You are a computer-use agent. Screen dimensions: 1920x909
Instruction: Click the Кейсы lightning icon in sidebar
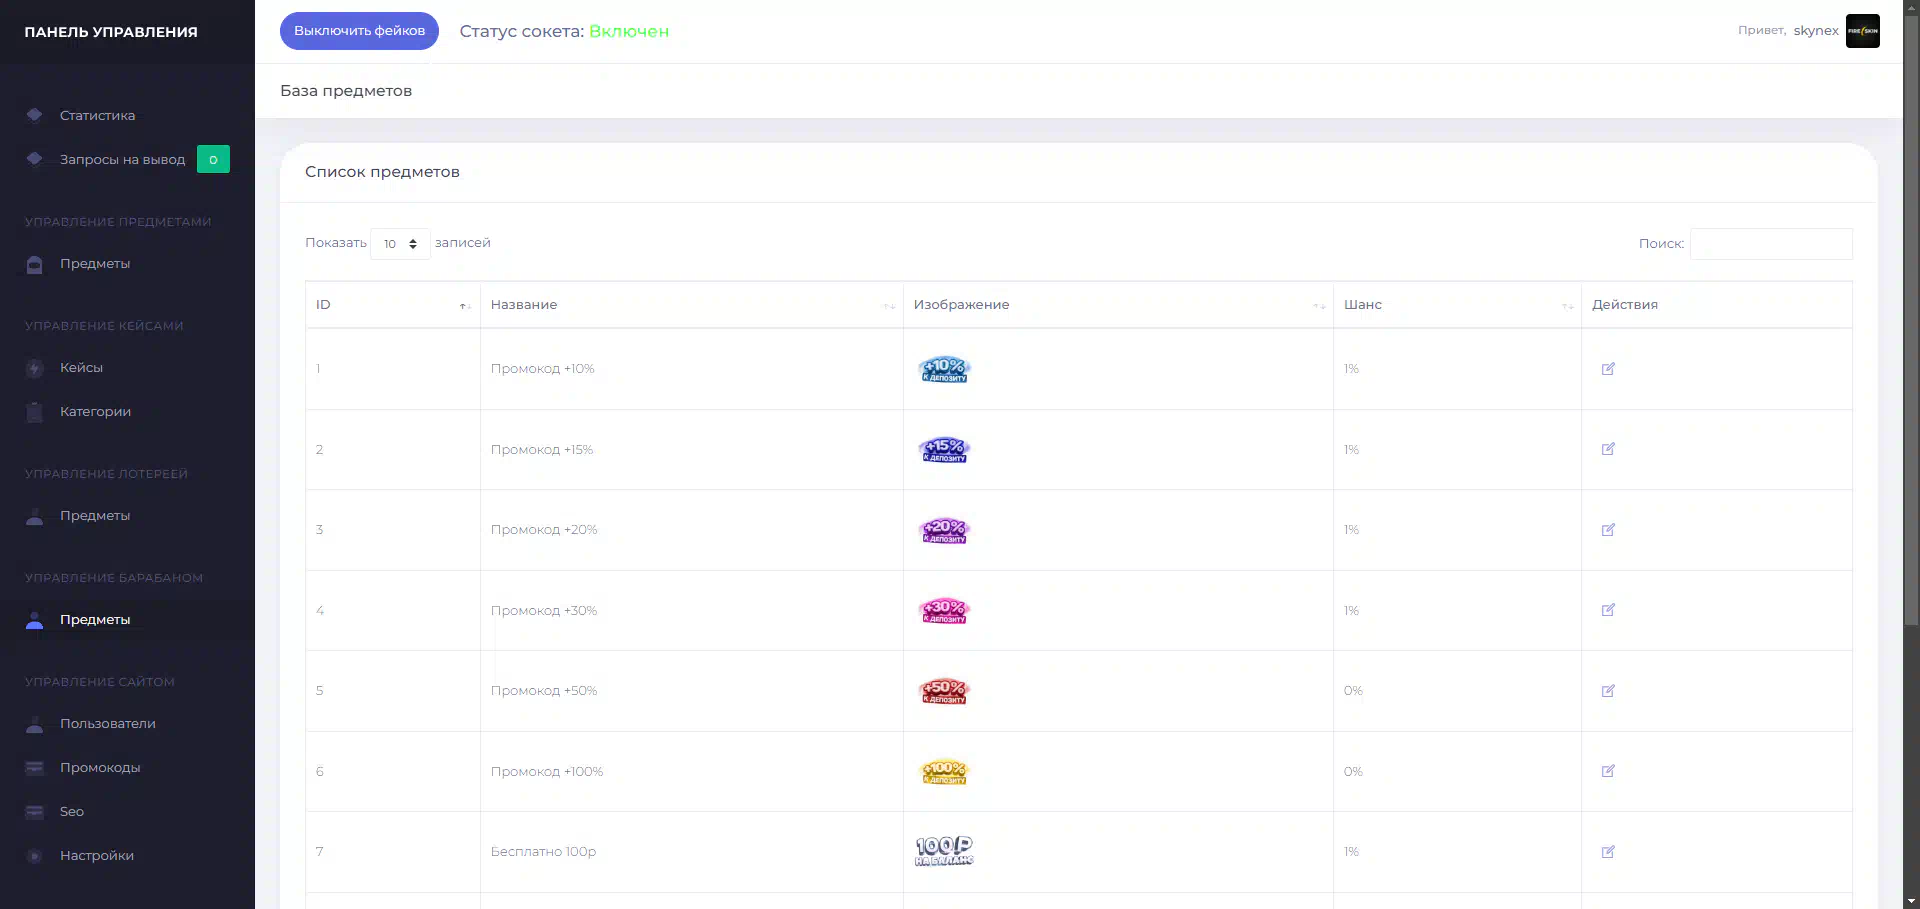coord(35,368)
